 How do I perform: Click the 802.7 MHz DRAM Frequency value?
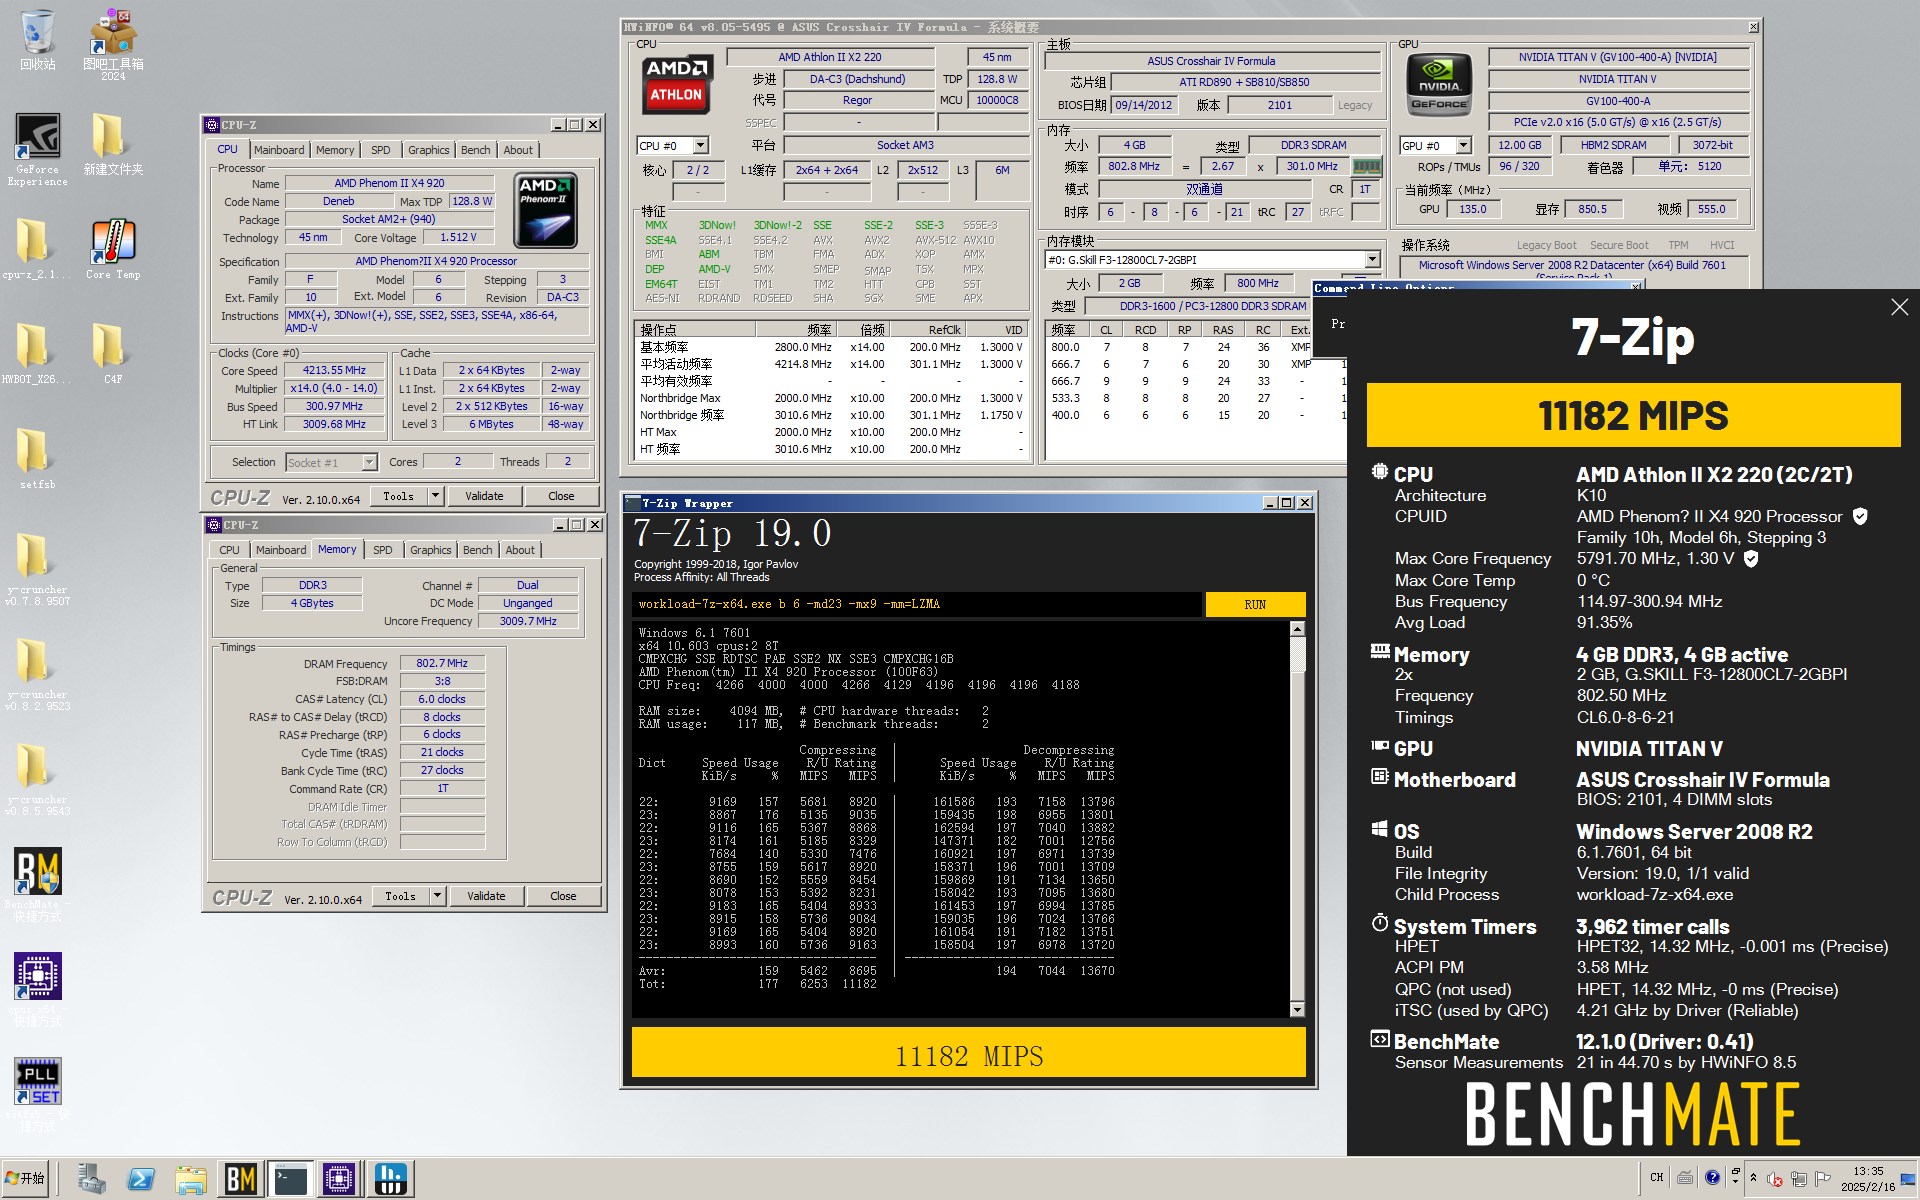pos(442,663)
